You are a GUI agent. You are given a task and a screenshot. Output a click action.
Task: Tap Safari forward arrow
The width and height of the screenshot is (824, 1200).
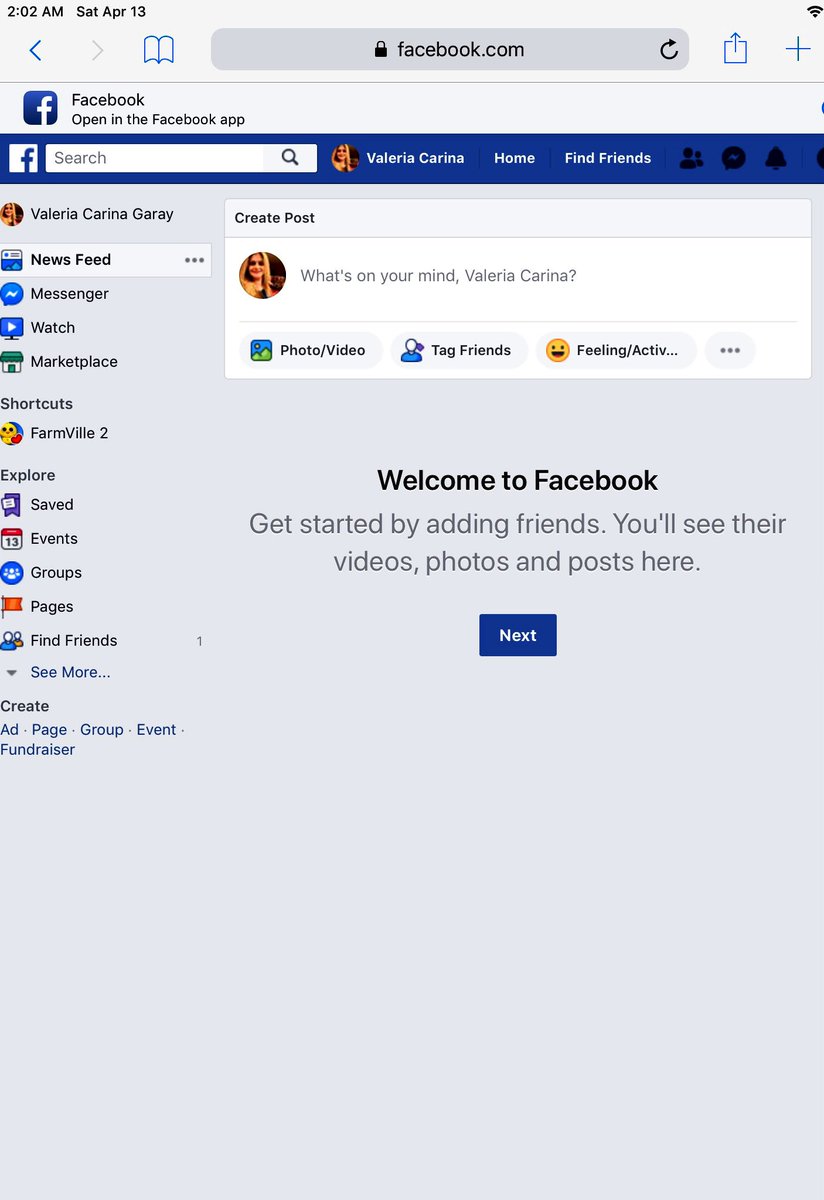tap(97, 50)
